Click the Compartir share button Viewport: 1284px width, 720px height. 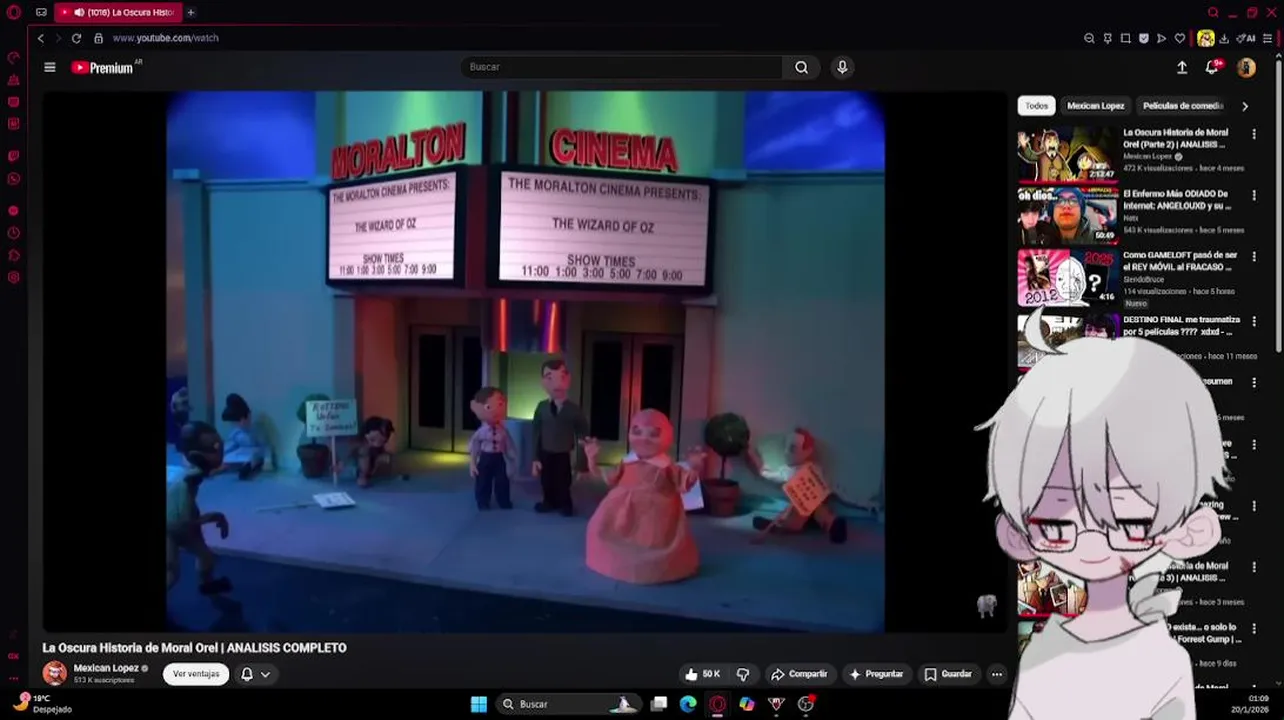[799, 674]
